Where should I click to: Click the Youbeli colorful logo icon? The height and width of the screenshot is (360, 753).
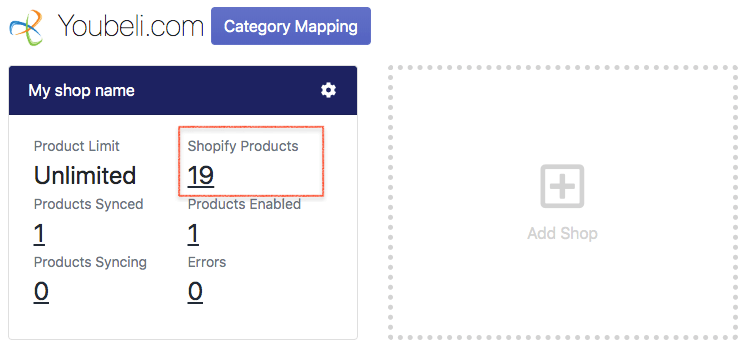click(x=27, y=27)
